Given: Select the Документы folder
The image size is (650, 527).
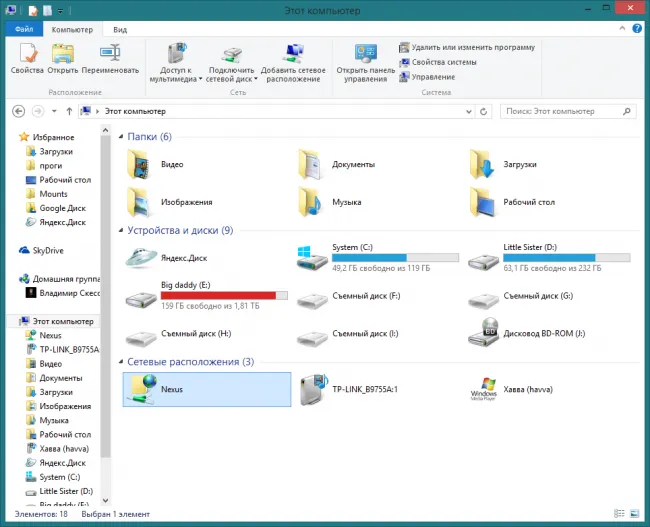Looking at the screenshot, I should (x=337, y=164).
